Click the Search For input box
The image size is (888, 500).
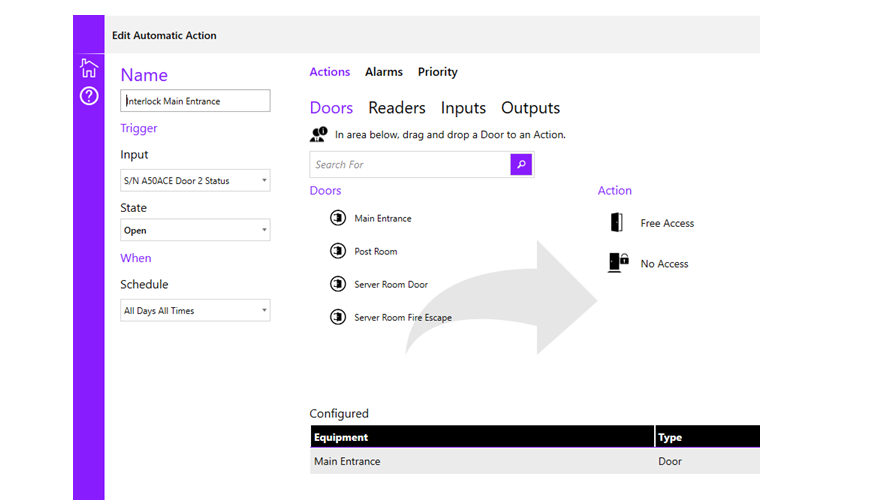[x=410, y=165]
